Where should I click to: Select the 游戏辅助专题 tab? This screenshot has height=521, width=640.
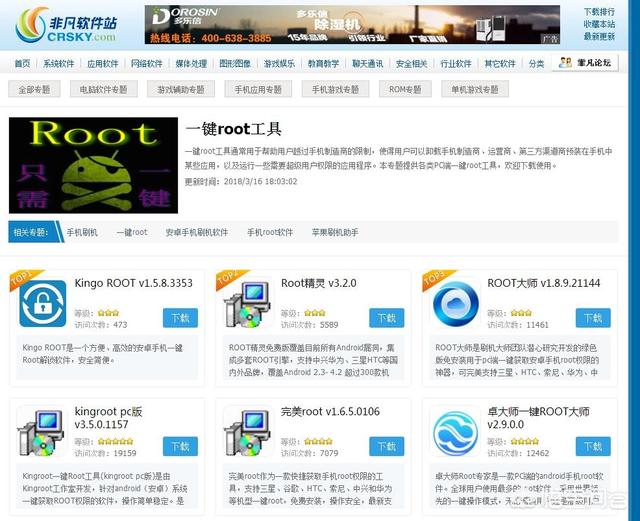(181, 89)
